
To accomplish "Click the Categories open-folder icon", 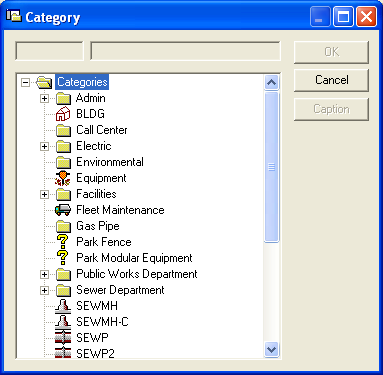I will coord(44,82).
